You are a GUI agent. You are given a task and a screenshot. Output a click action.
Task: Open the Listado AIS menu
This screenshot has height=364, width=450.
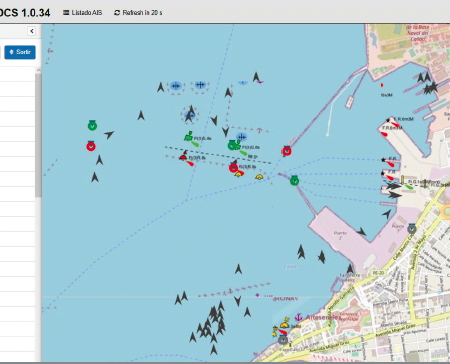pos(83,13)
